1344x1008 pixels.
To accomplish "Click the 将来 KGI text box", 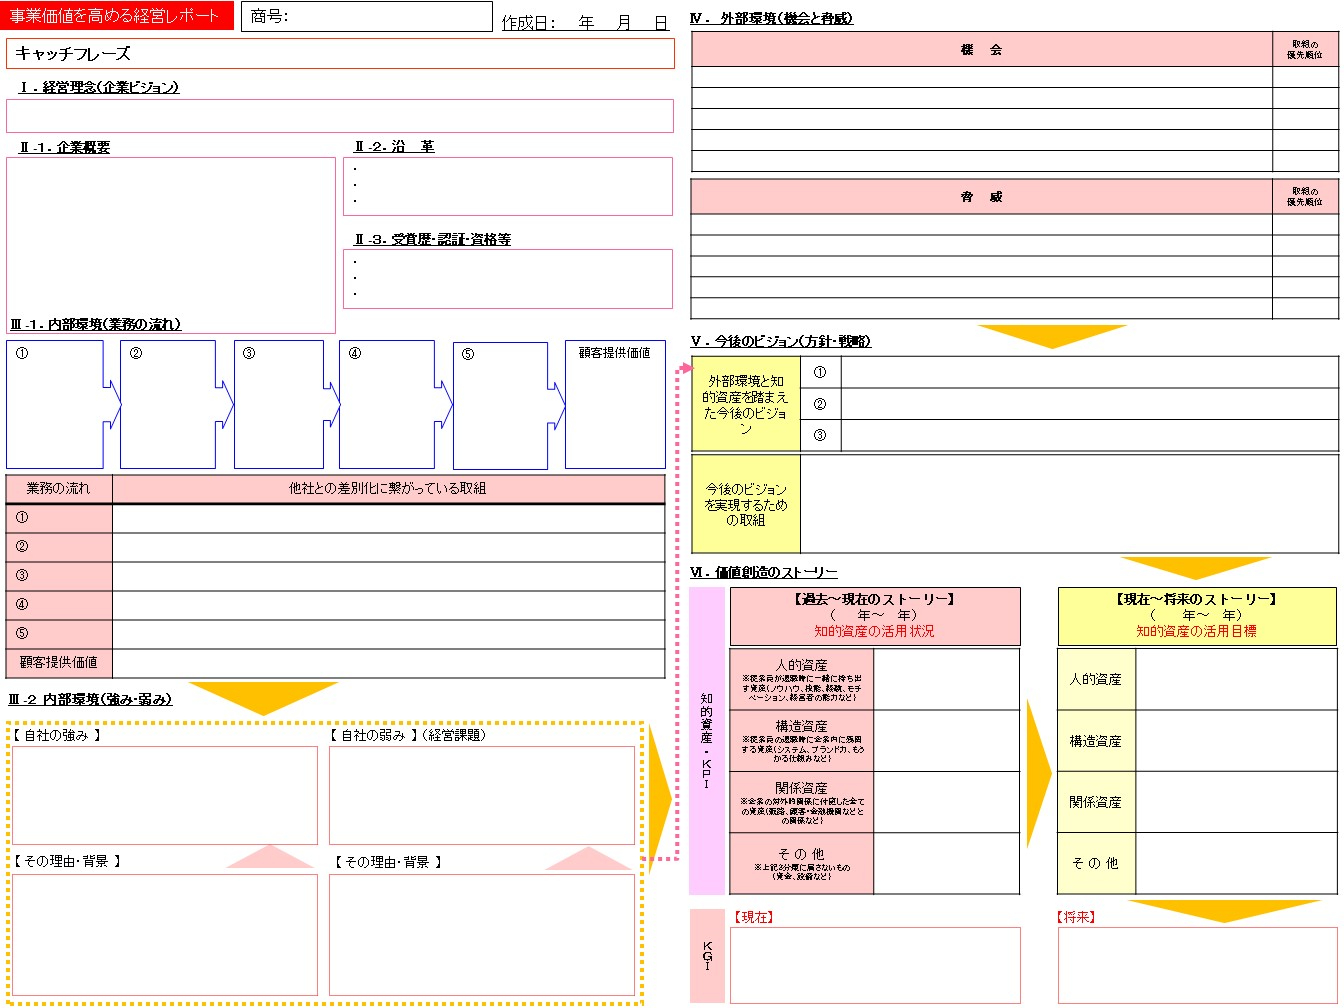I will coord(1197,965).
